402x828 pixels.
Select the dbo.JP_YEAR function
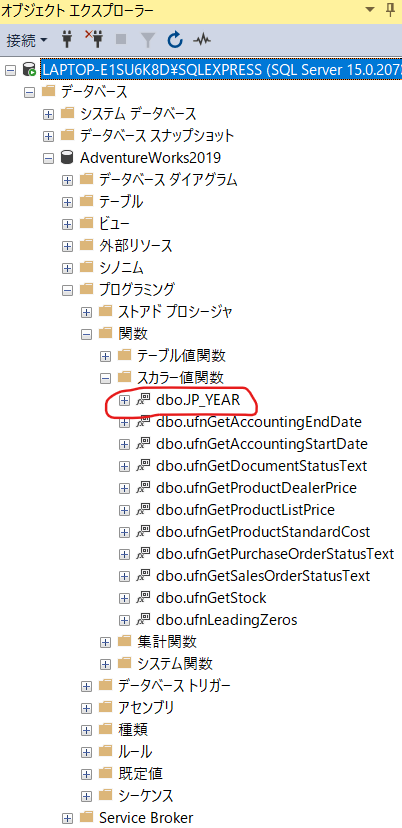198,400
